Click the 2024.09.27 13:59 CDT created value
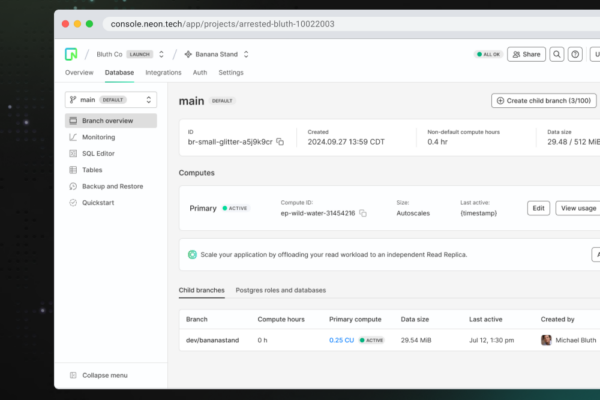Viewport: 600px width, 400px height. tap(346, 142)
